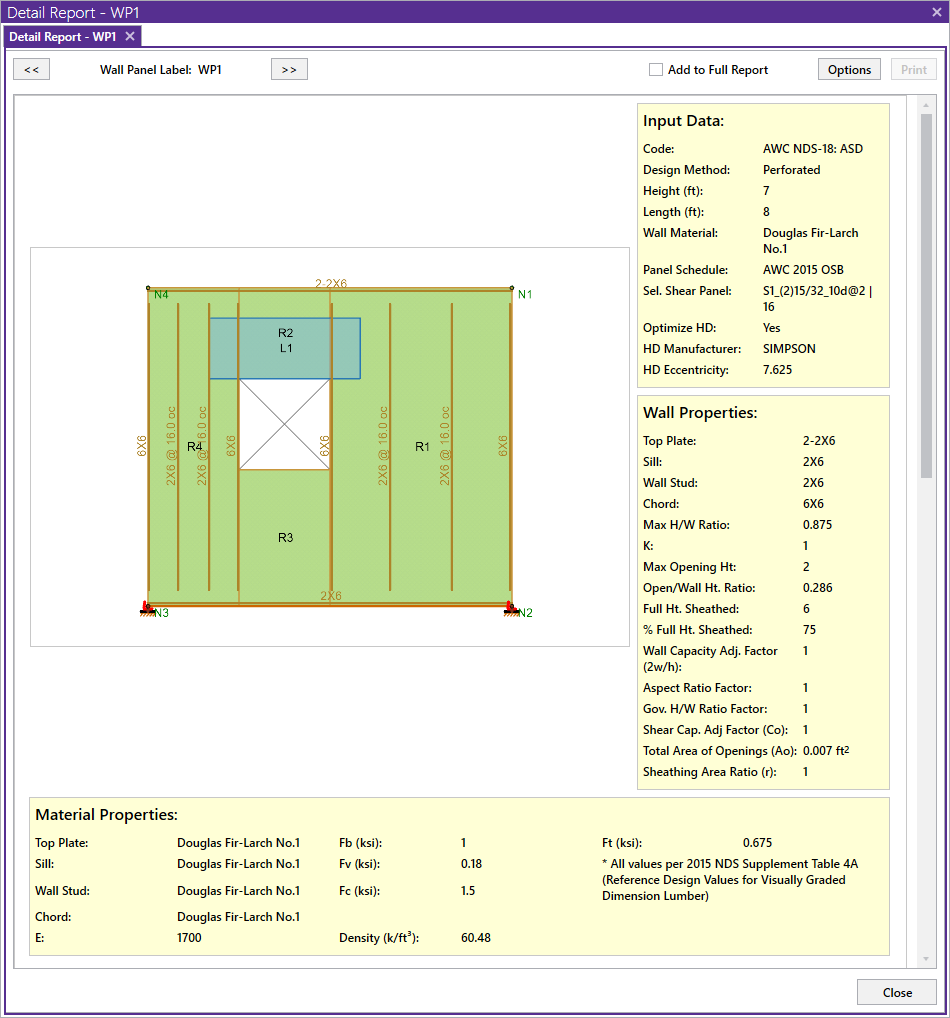The width and height of the screenshot is (950, 1018).
Task: Select region R3 below the opening
Action: pos(285,538)
